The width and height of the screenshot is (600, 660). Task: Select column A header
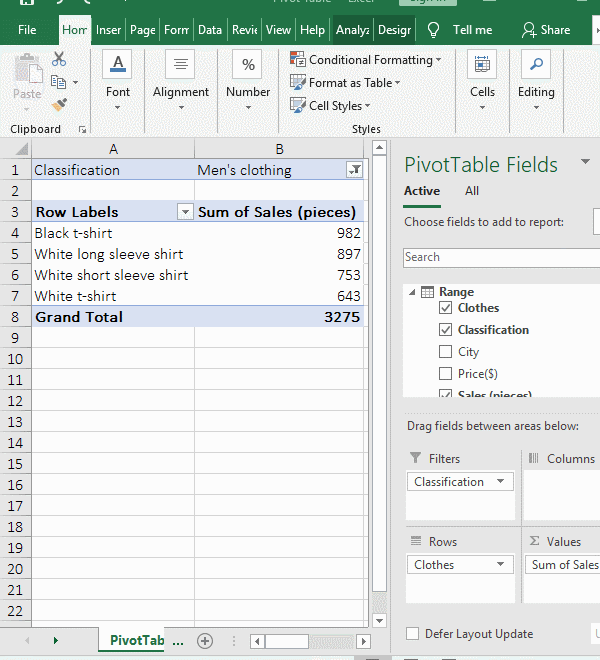pos(113,149)
